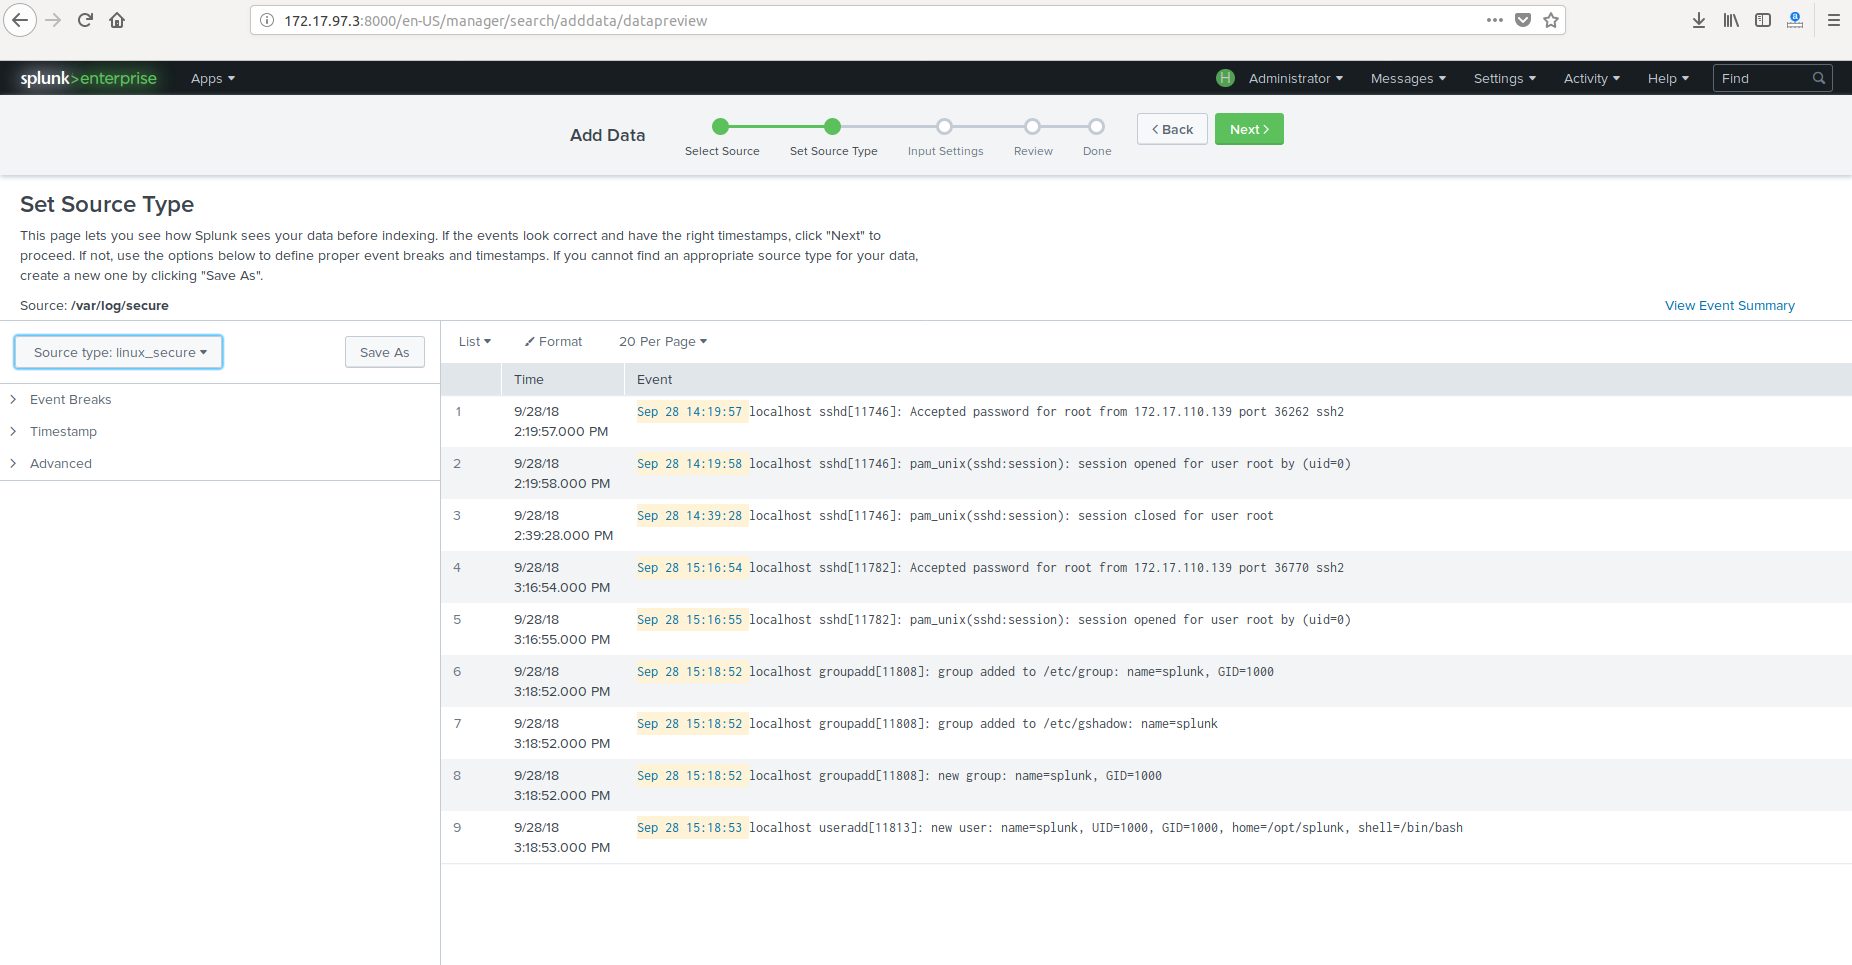Click the green Administrator avatar icon
Screen dimensions: 1852x965
pos(1225,78)
